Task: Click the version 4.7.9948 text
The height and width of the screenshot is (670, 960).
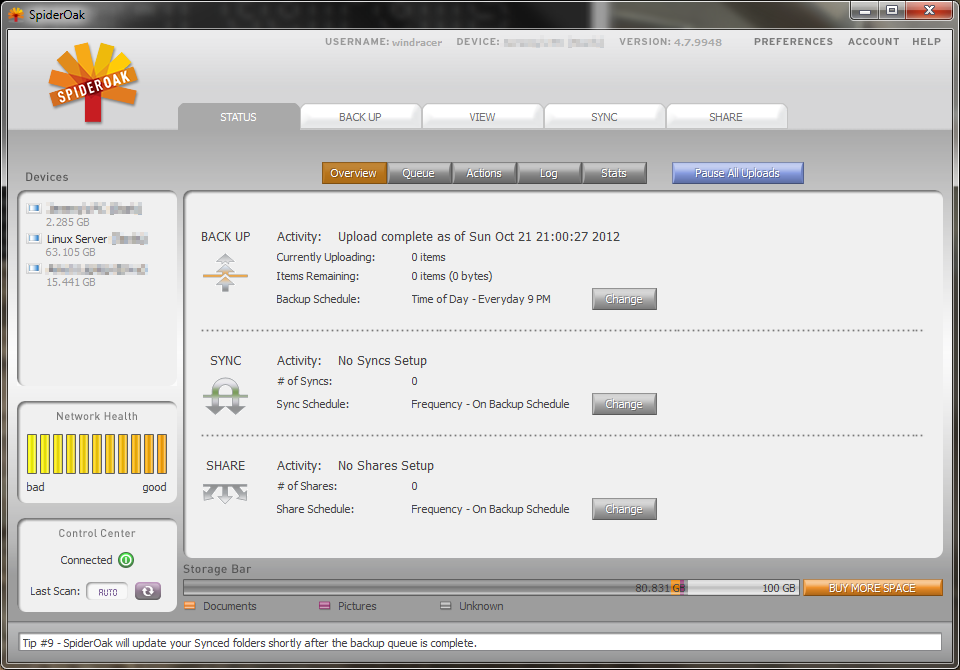Action: (698, 42)
